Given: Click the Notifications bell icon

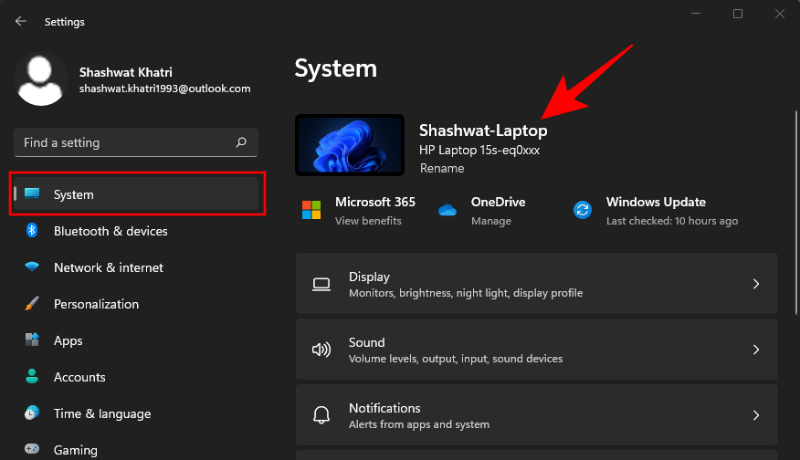Looking at the screenshot, I should pos(322,415).
